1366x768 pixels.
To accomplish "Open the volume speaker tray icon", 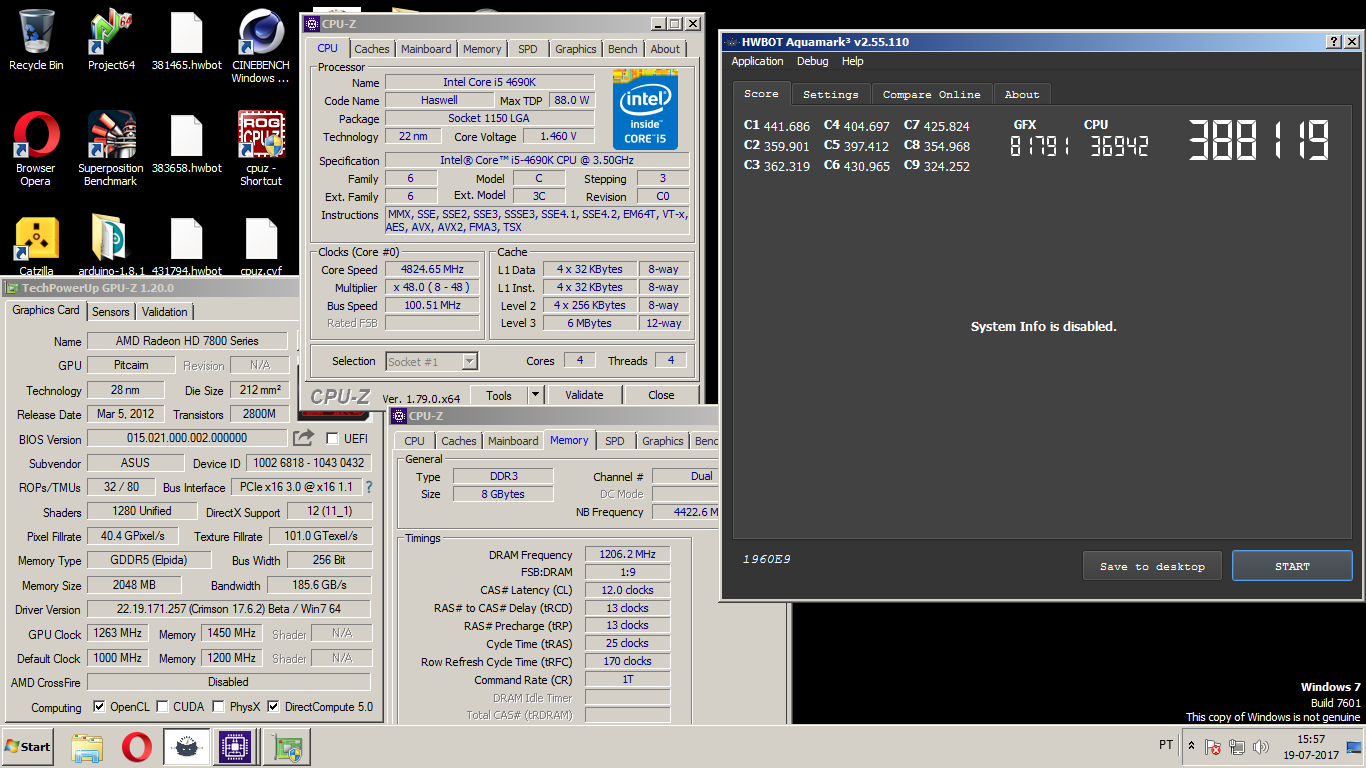I will (1261, 747).
